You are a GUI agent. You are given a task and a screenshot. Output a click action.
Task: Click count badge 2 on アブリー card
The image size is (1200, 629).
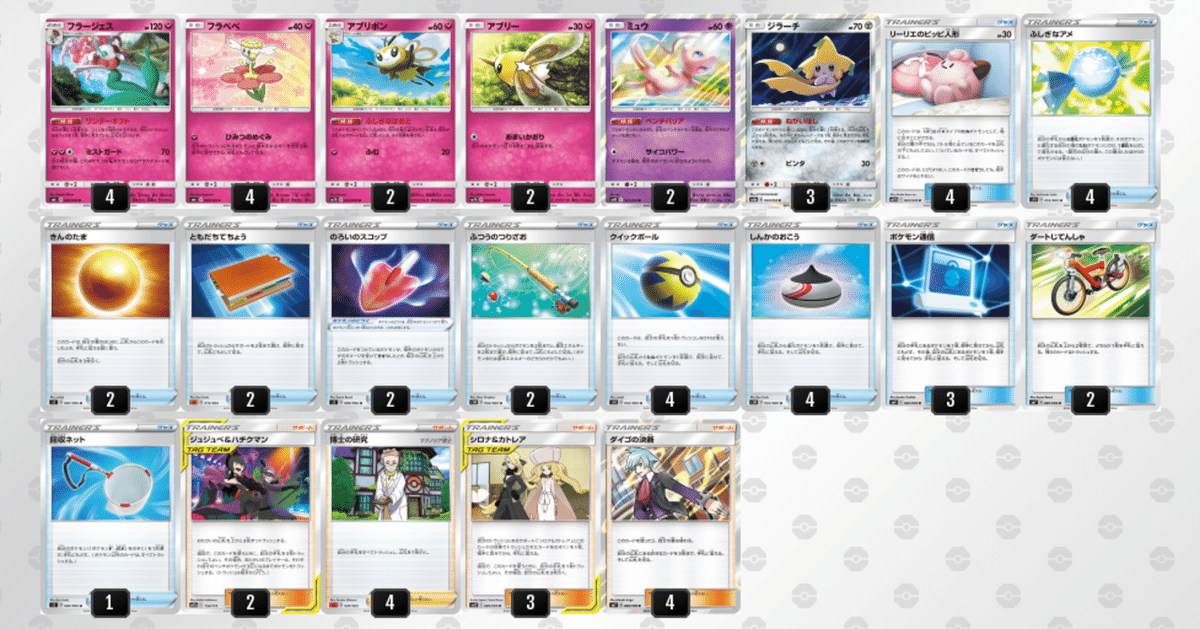point(531,198)
